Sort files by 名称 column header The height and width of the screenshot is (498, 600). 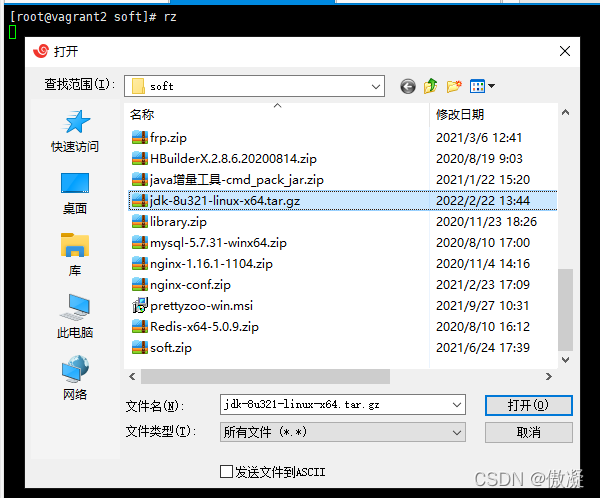[276, 114]
